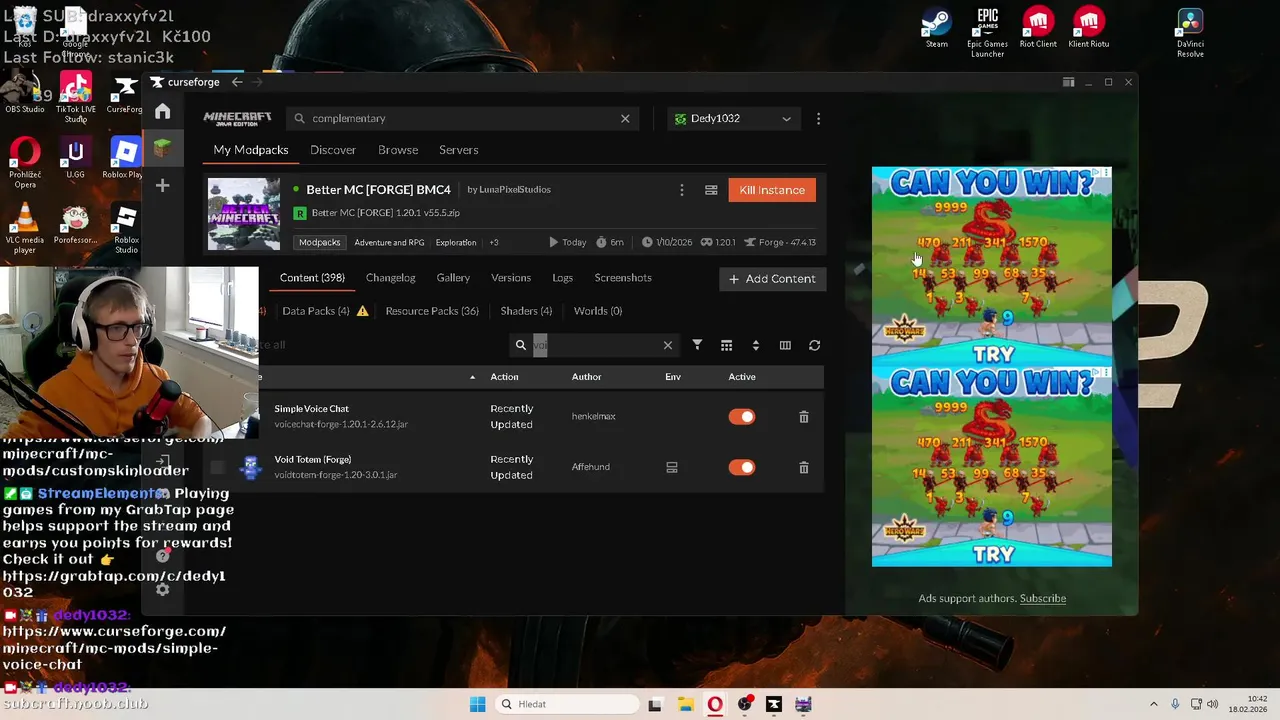The height and width of the screenshot is (720, 1280).
Task: Click the Kill Instance button
Action: 772,190
